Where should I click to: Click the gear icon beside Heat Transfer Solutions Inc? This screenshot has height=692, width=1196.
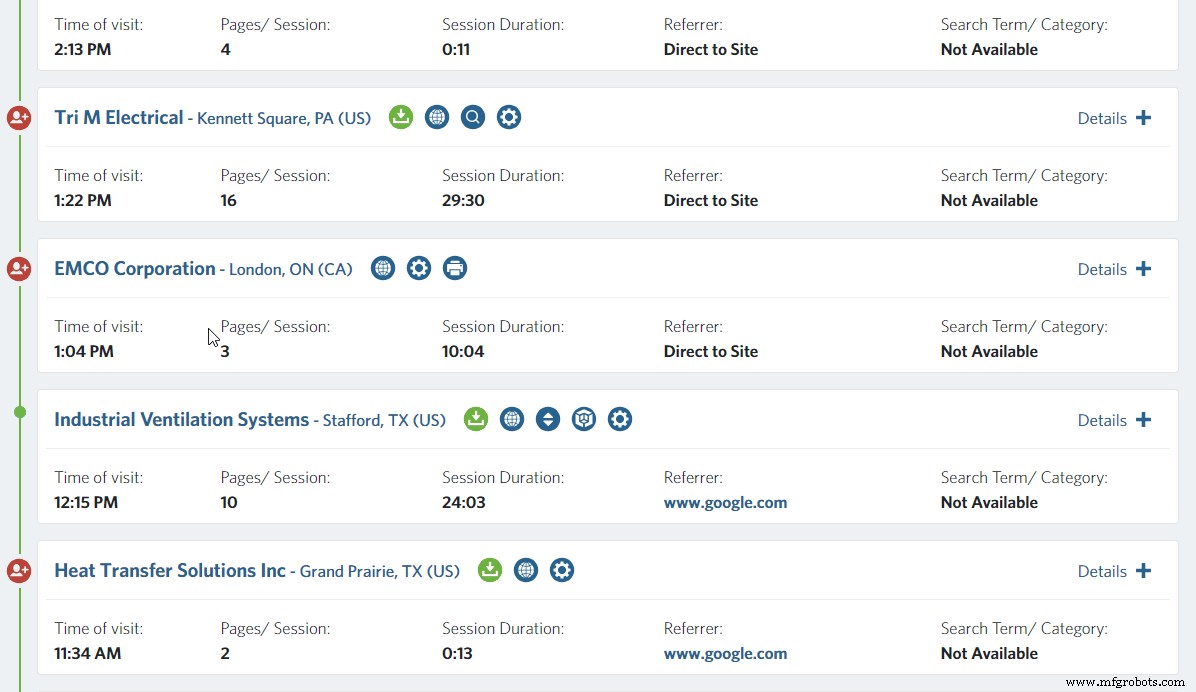tap(562, 570)
